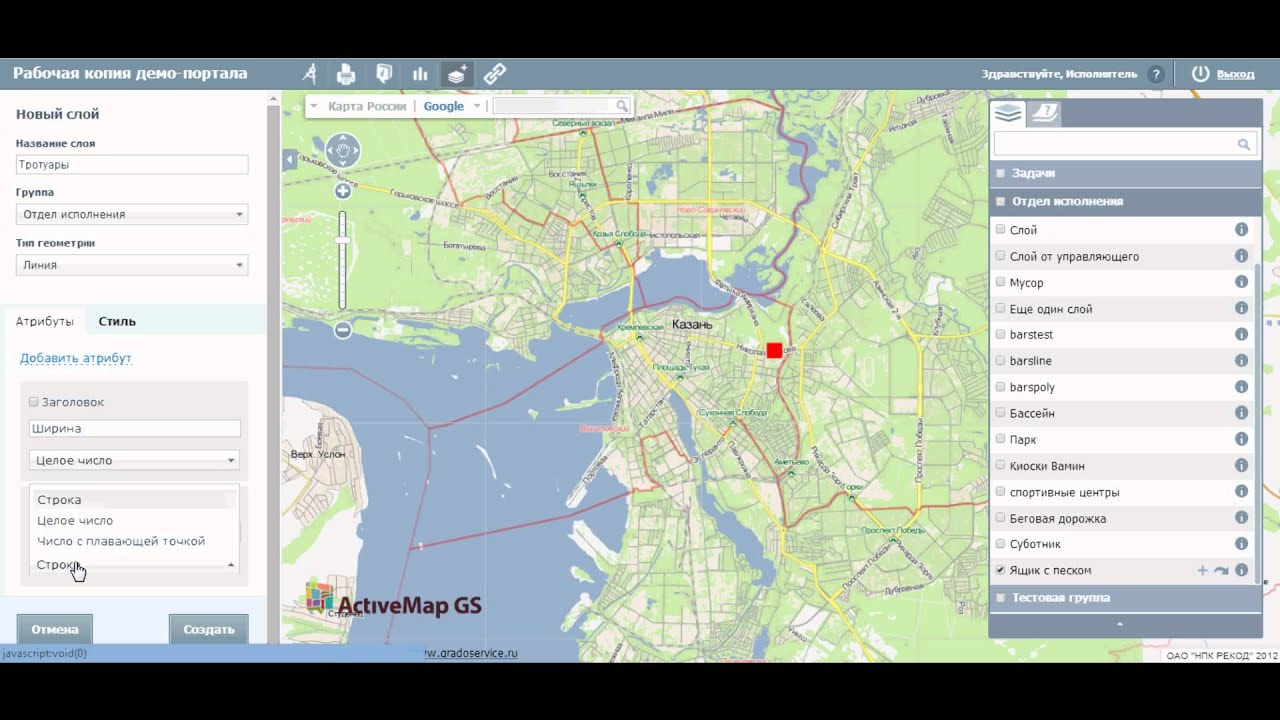Click the Добавить атрибут link

76,358
